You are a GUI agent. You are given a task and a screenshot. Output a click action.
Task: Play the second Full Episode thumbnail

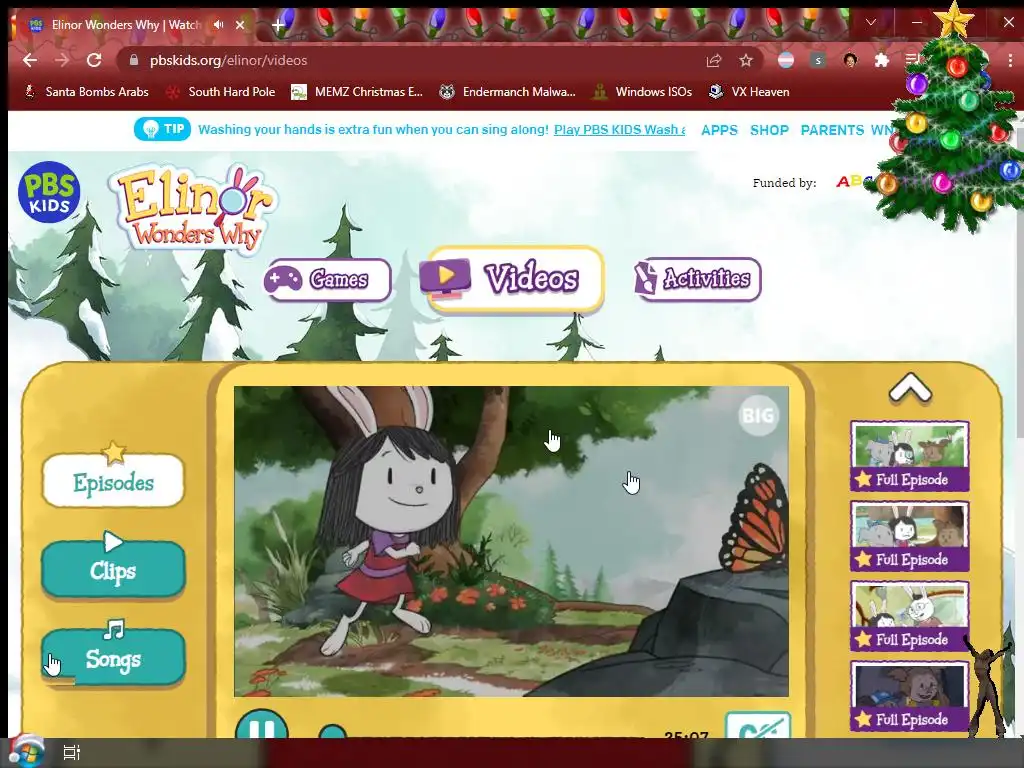coord(910,536)
